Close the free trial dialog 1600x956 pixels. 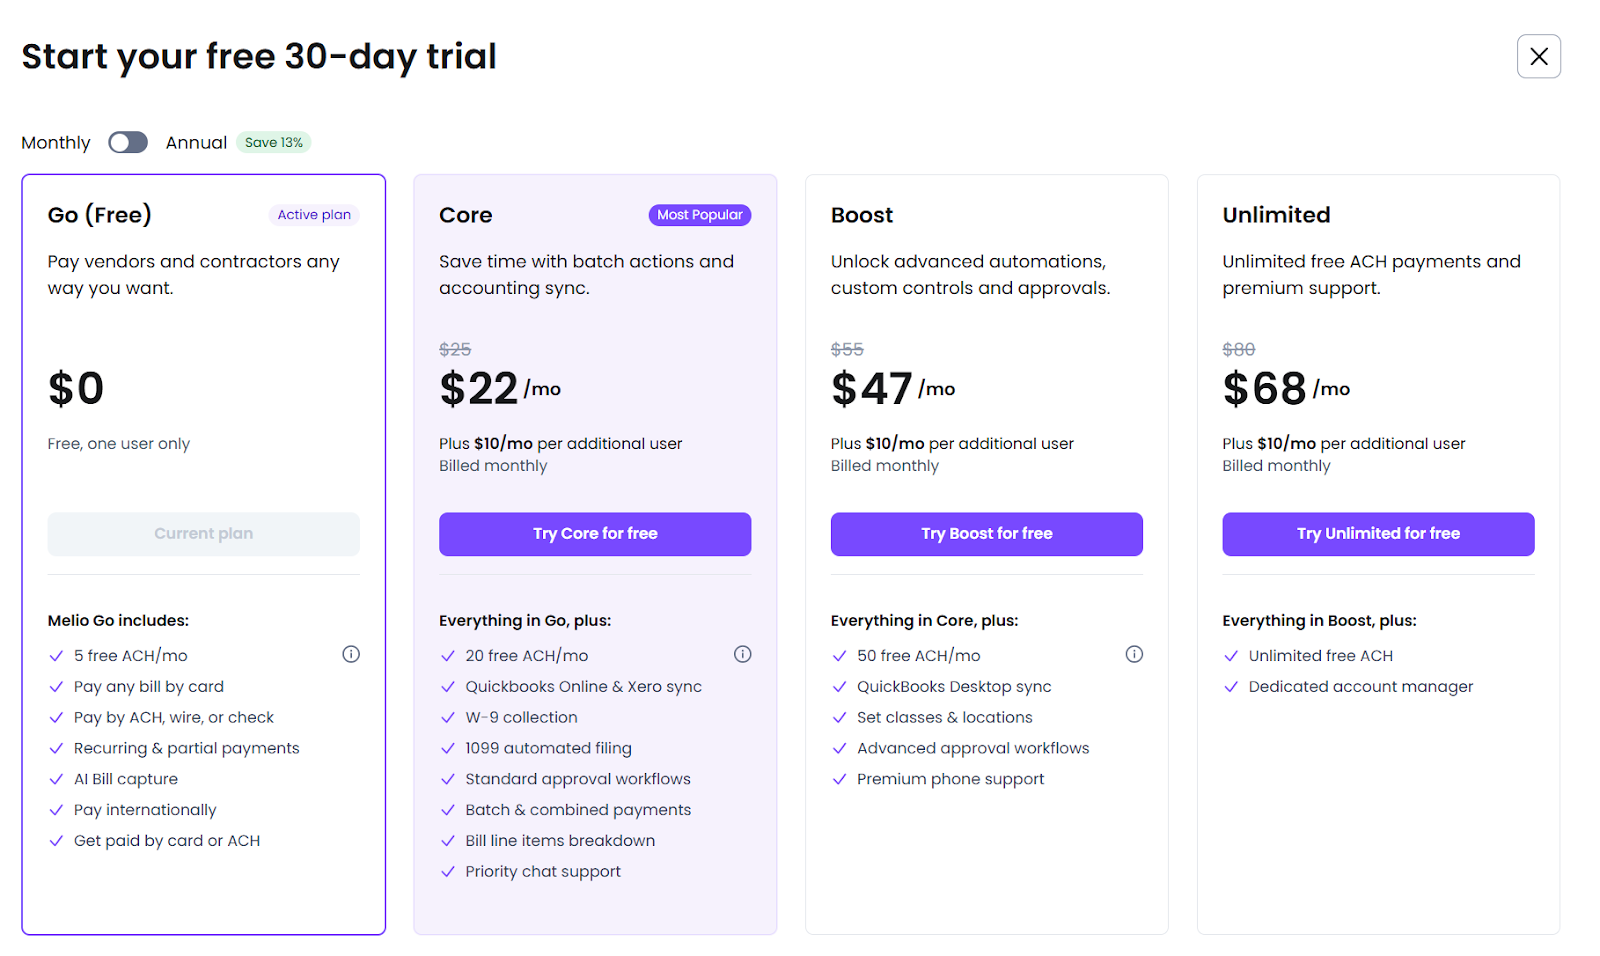click(x=1538, y=56)
